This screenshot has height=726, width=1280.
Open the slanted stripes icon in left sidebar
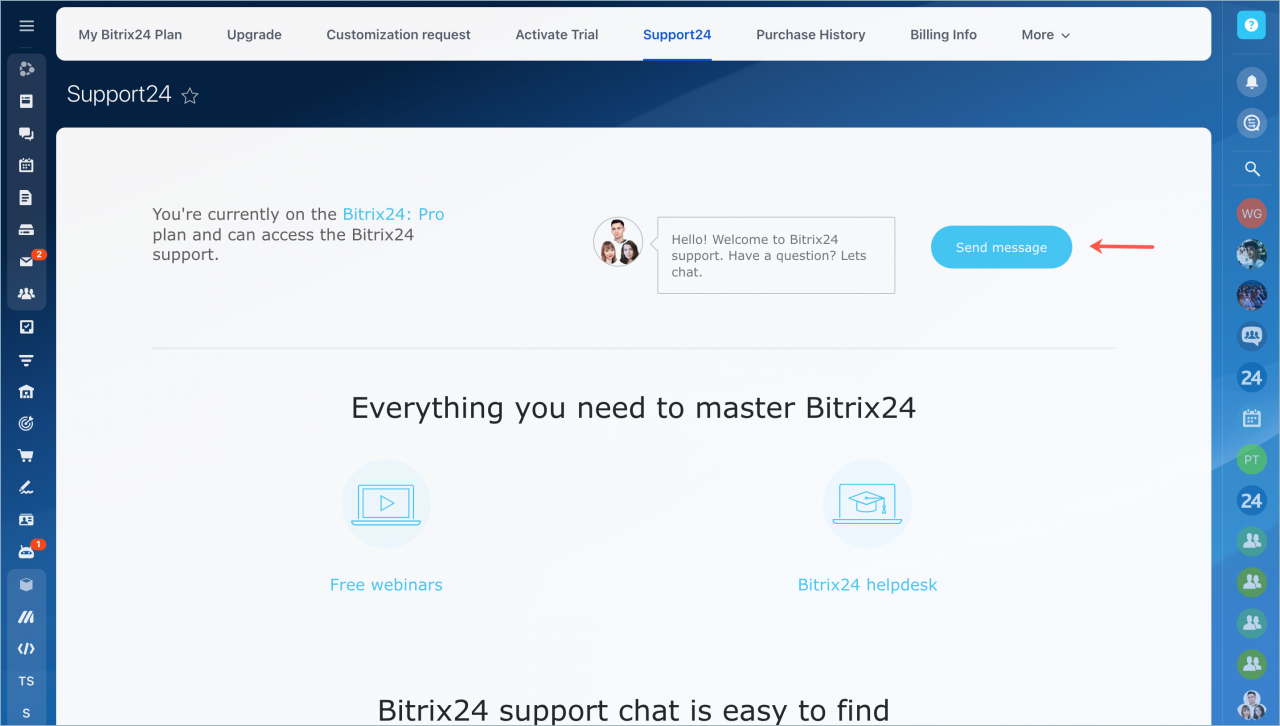click(27, 617)
